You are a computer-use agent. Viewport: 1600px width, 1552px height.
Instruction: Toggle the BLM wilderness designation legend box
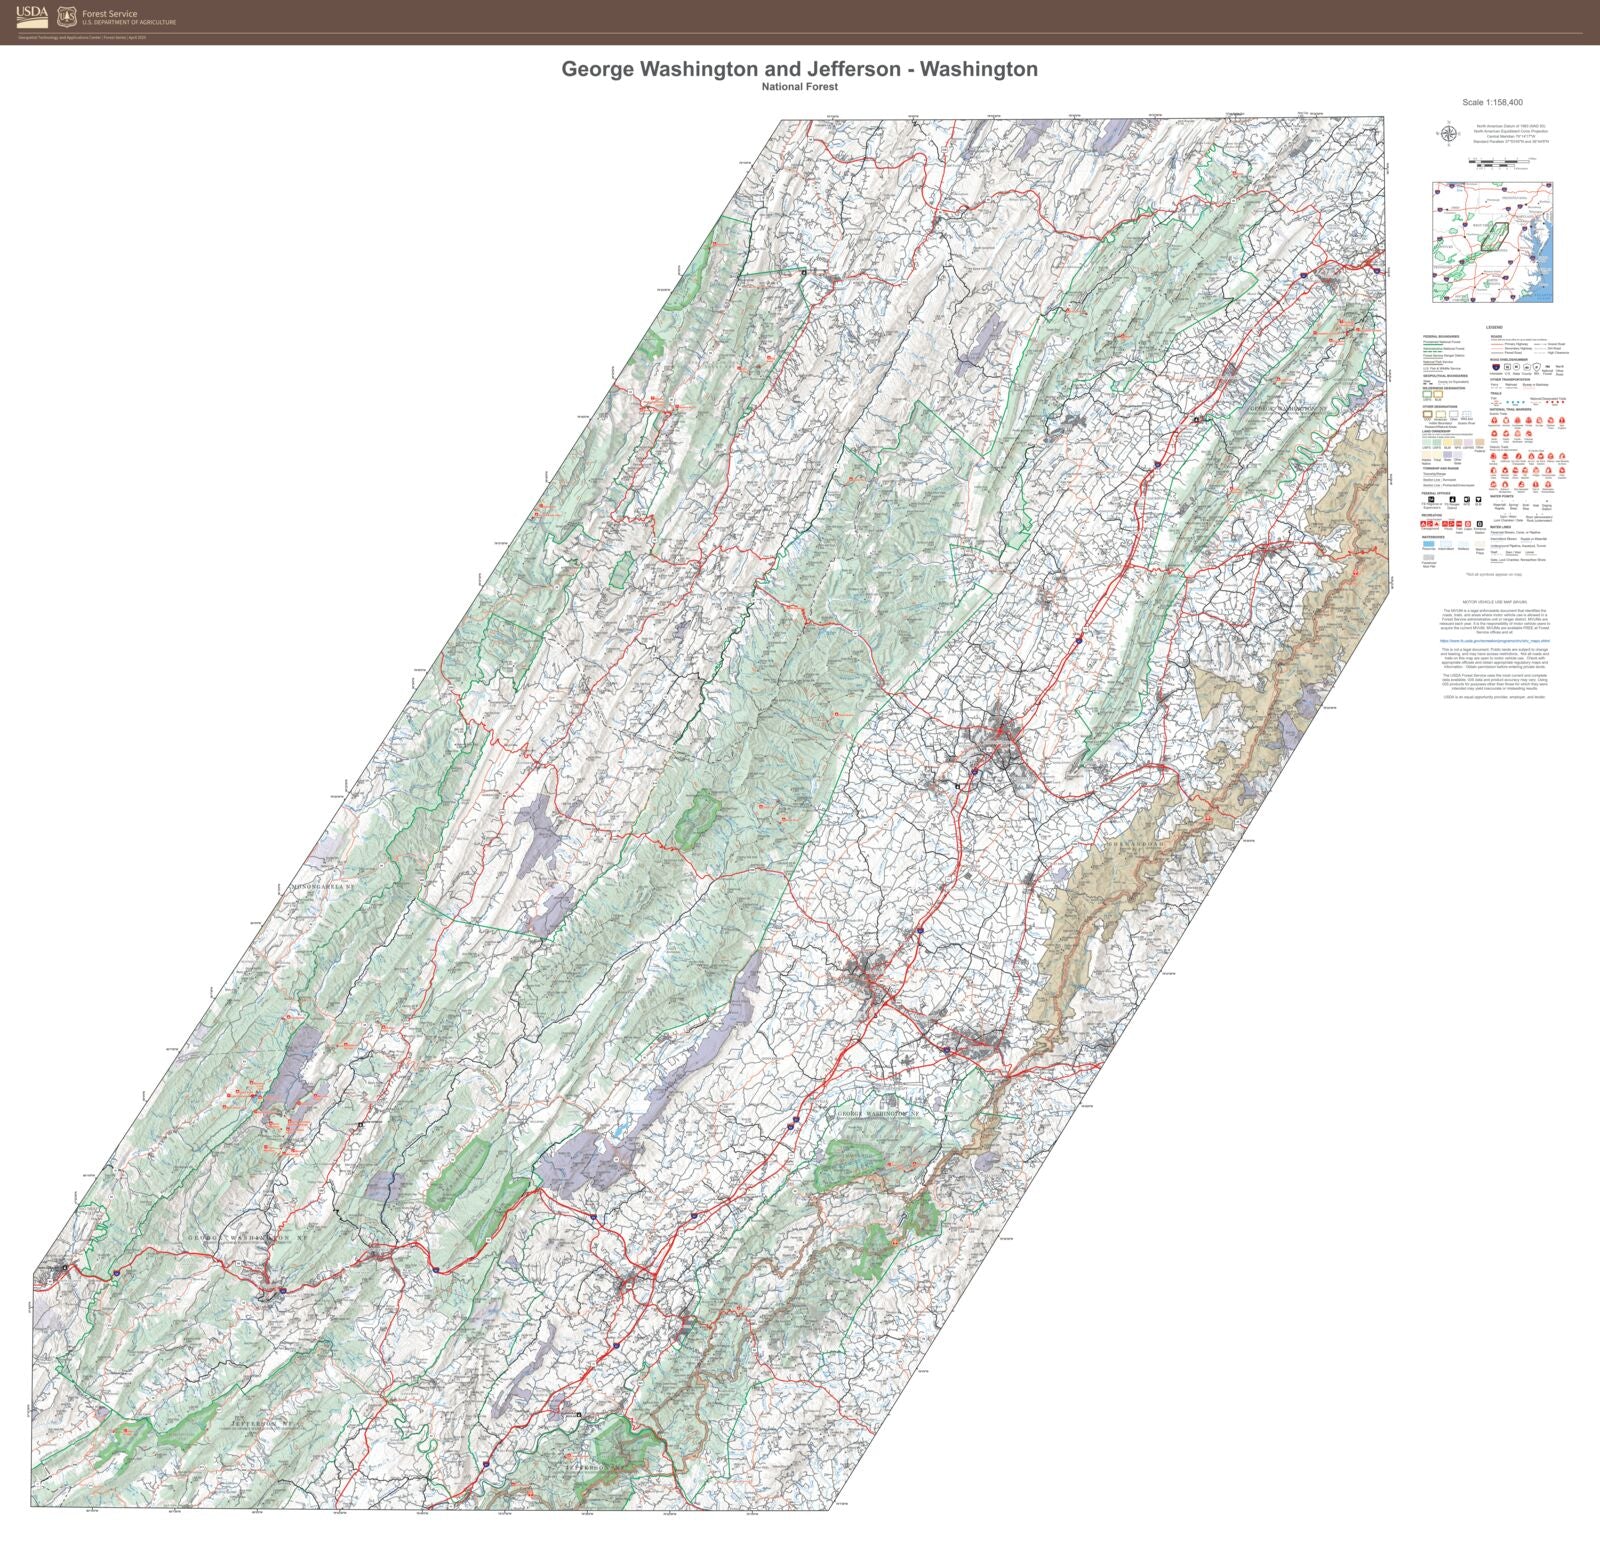tap(1438, 393)
